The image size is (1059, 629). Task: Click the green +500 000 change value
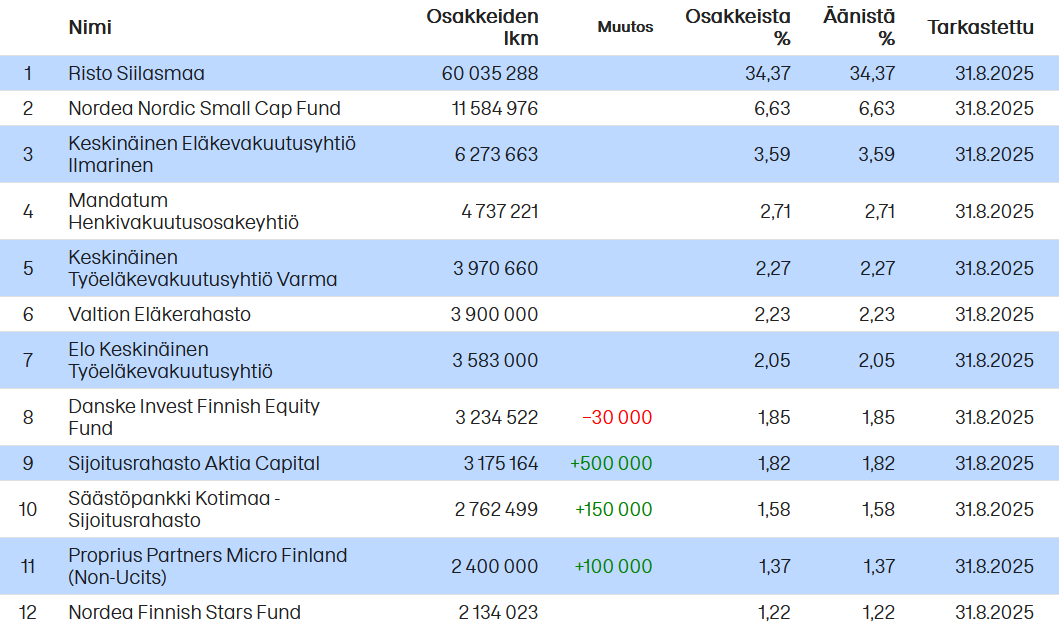[x=611, y=463]
